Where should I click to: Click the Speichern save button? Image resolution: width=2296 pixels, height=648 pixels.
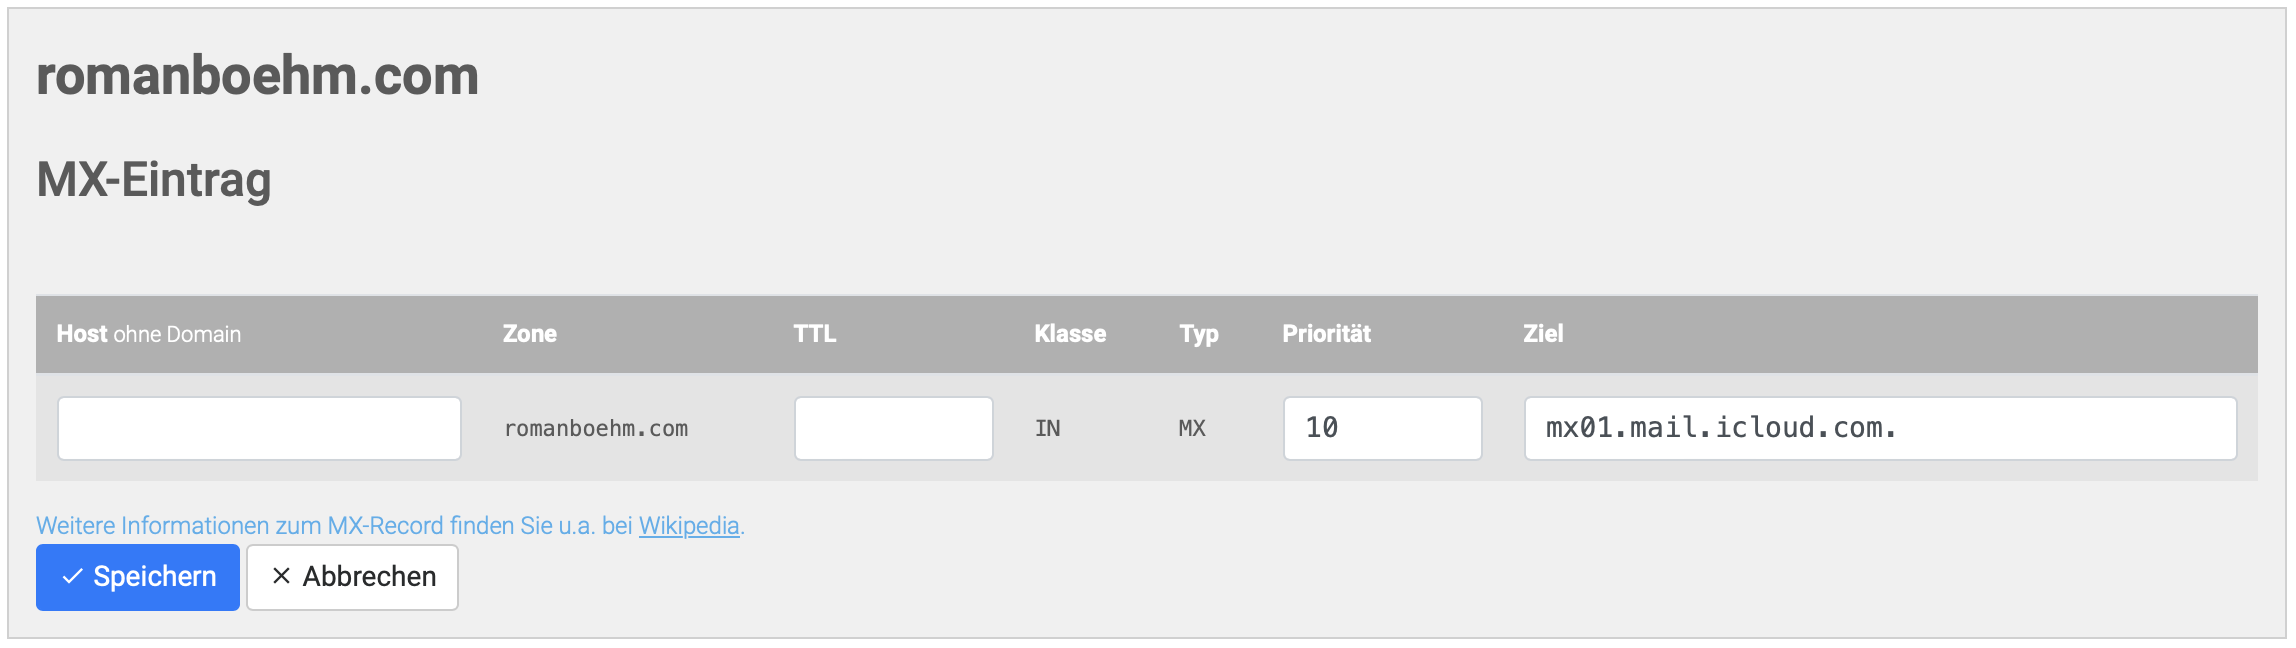pos(137,577)
